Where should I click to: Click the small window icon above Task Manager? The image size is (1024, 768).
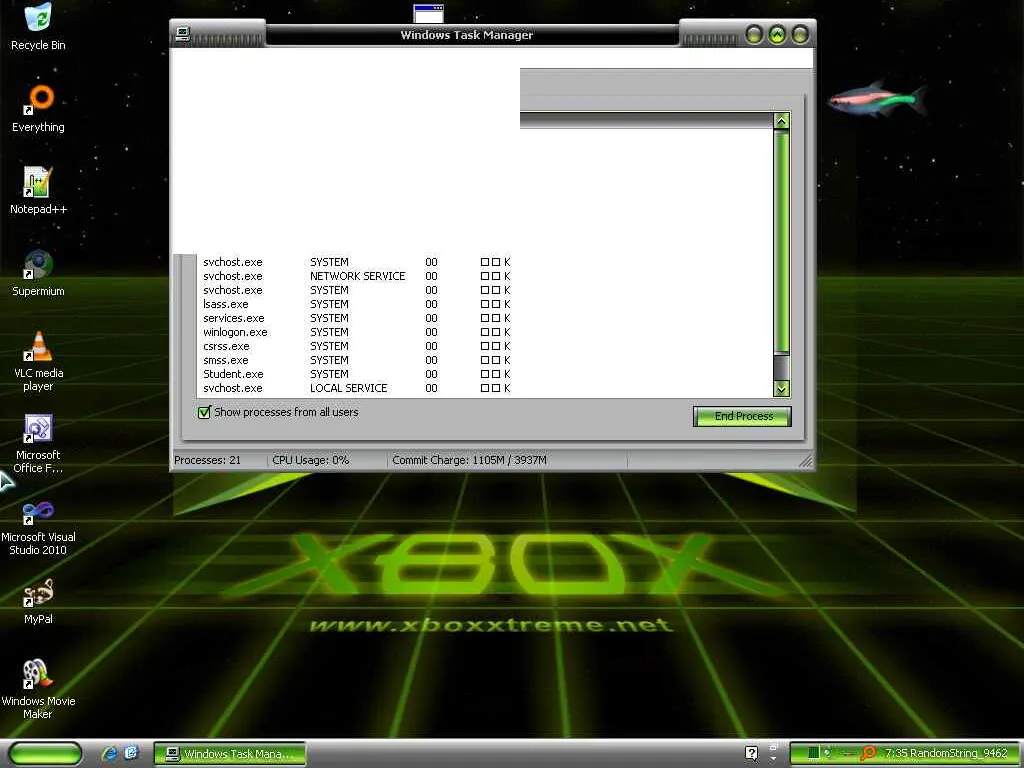coord(428,13)
